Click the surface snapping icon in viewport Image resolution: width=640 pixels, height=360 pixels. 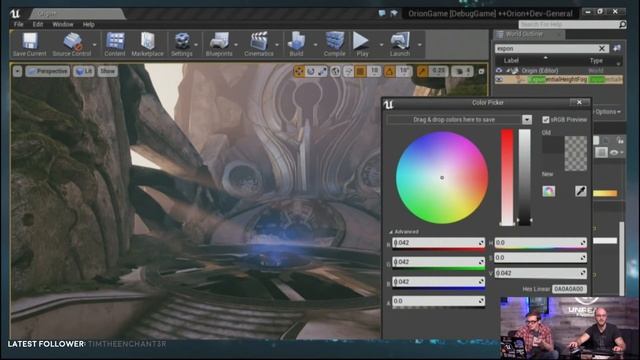click(x=348, y=71)
